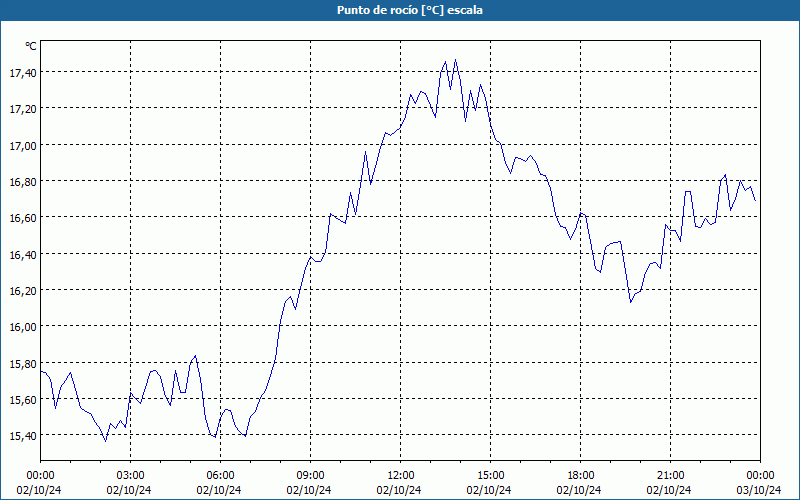The height and width of the screenshot is (500, 800).
Task: Click the 'Punto de rocío [°C] escala' title
Action: coord(410,10)
